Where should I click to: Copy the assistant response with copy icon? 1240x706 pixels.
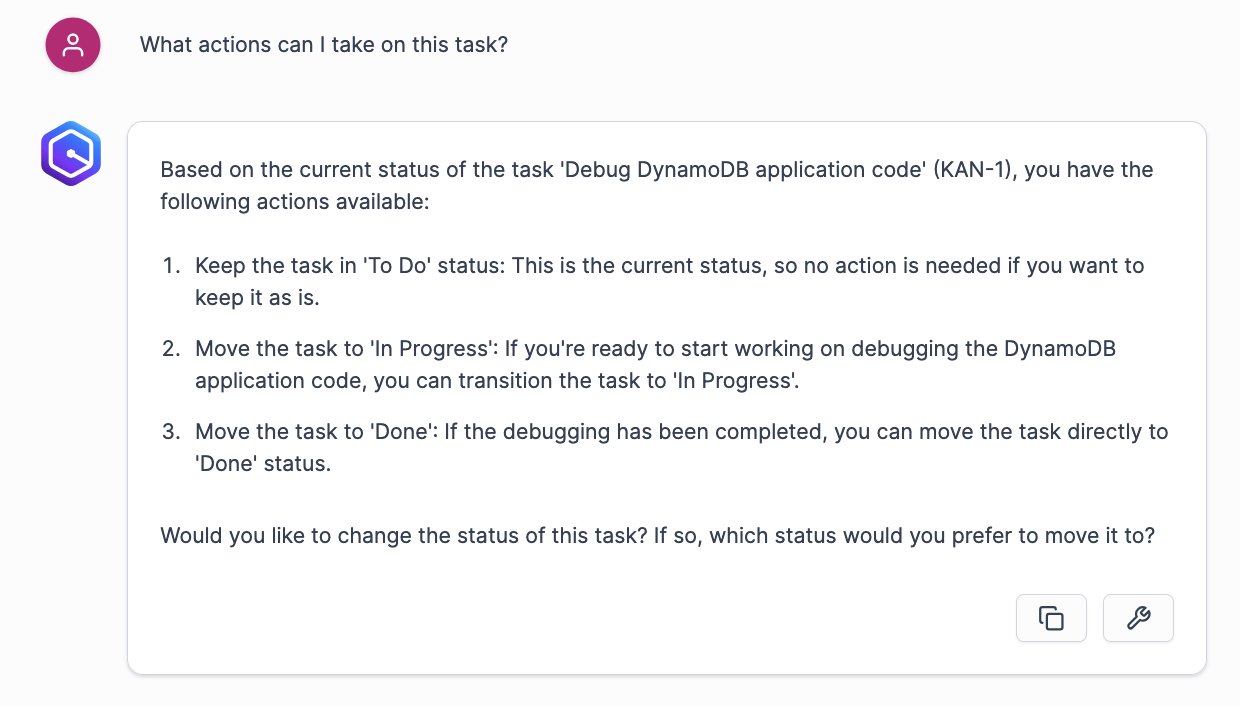tap(1051, 618)
